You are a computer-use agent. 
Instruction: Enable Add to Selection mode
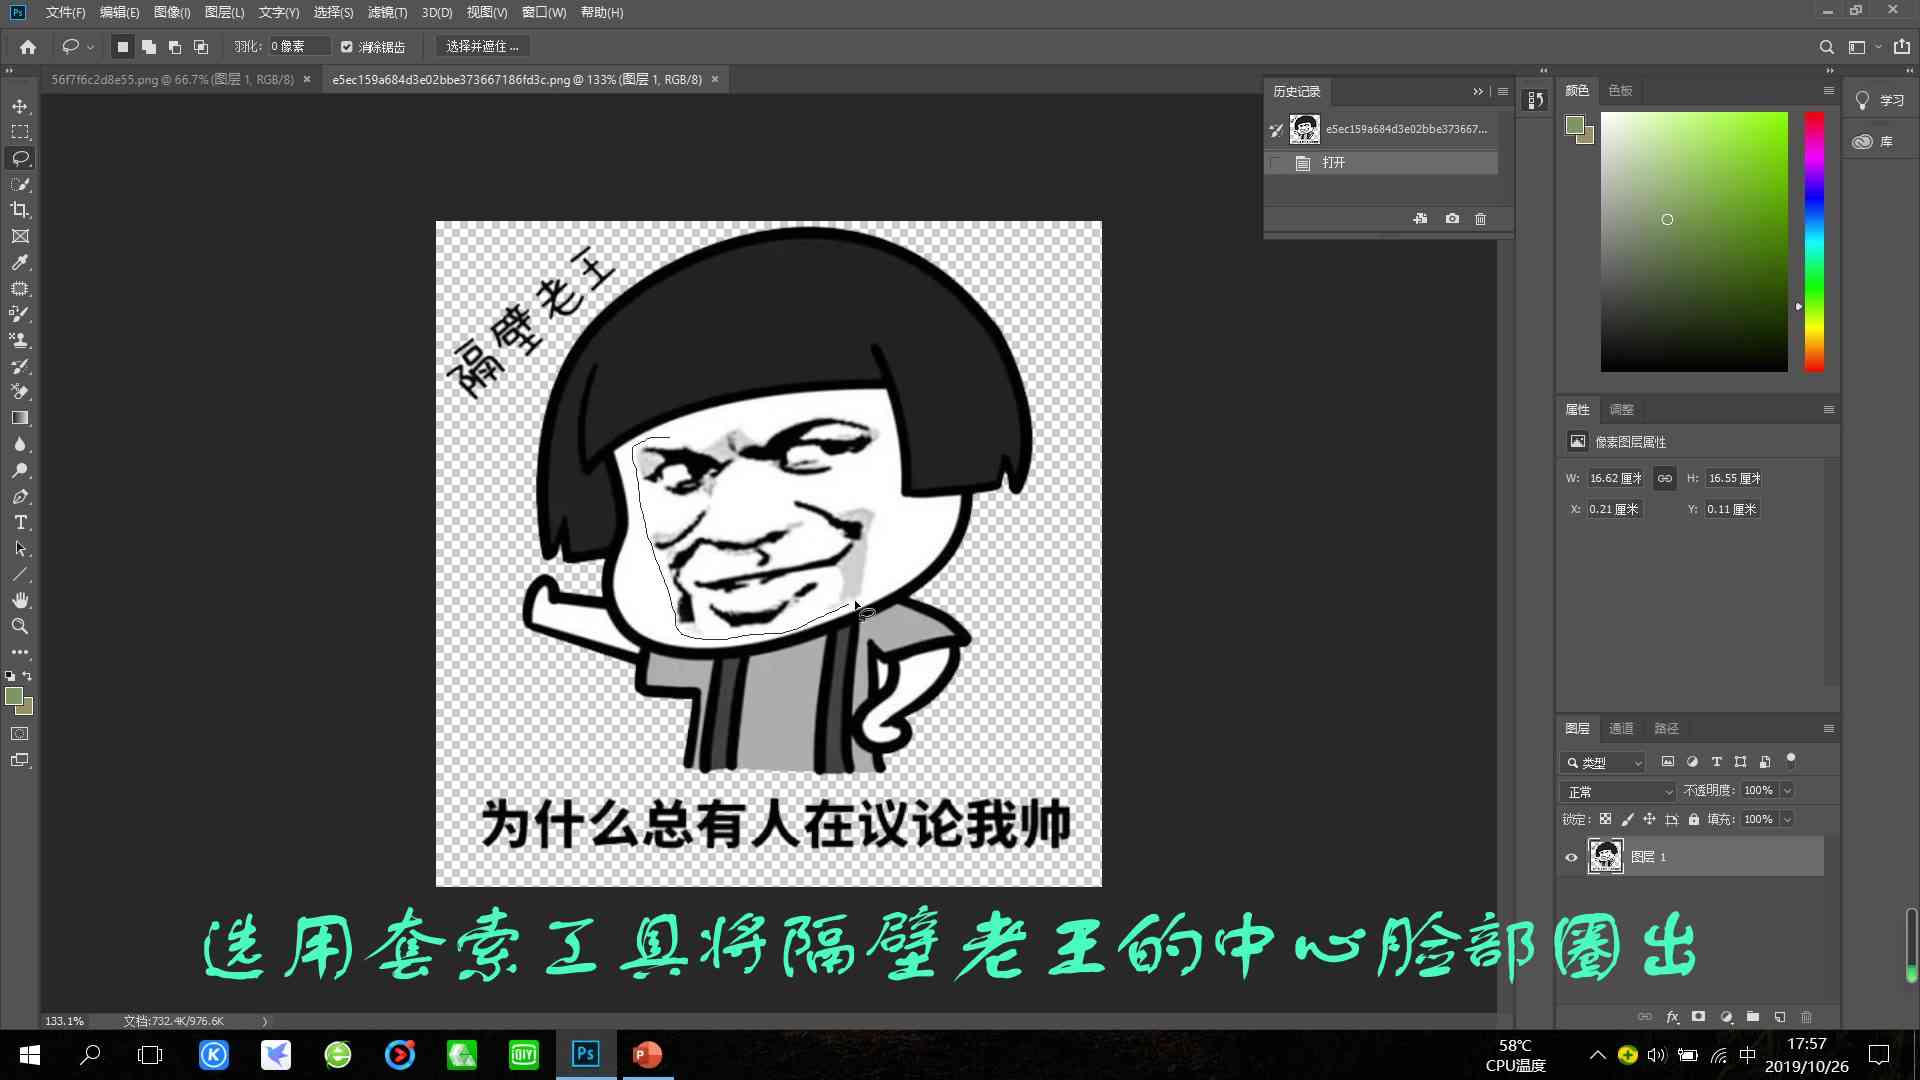149,47
